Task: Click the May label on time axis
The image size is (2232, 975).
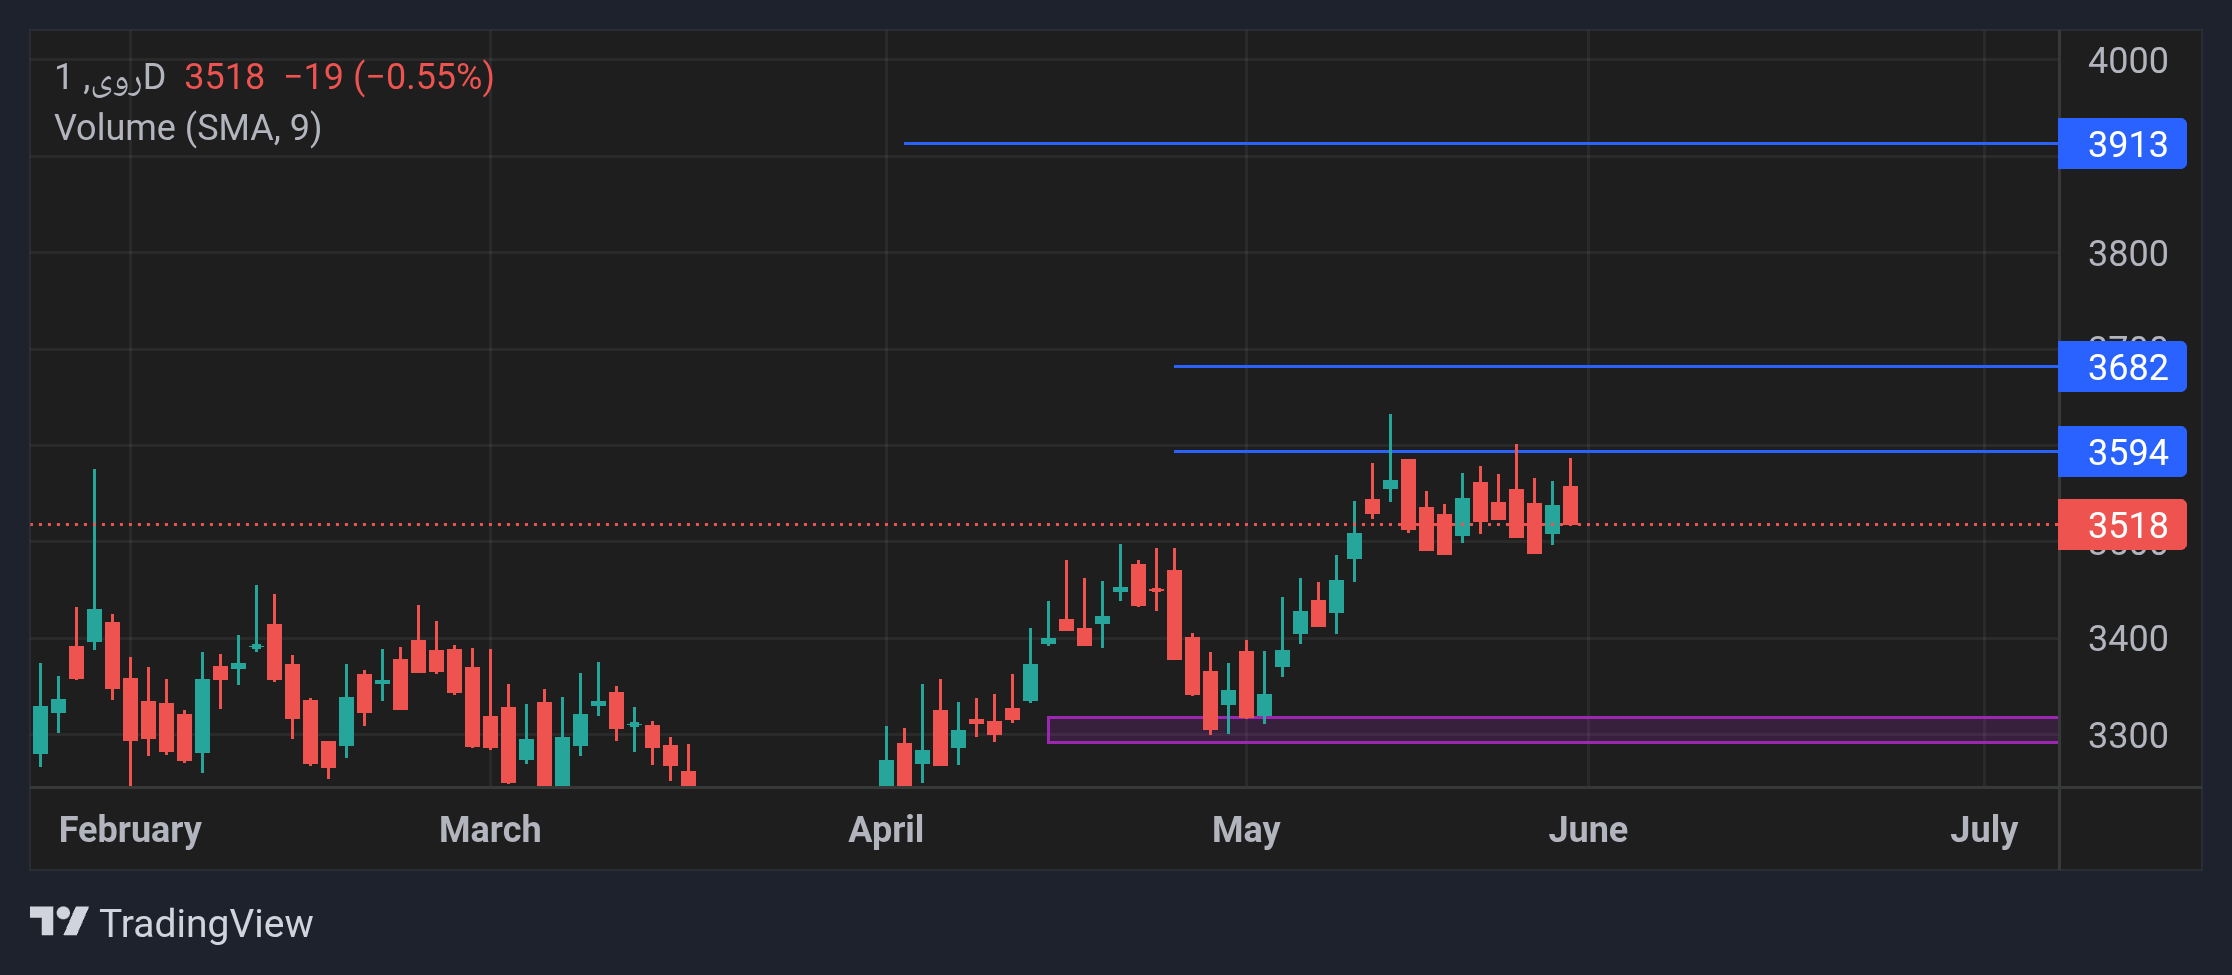Action: pyautogui.click(x=1246, y=830)
